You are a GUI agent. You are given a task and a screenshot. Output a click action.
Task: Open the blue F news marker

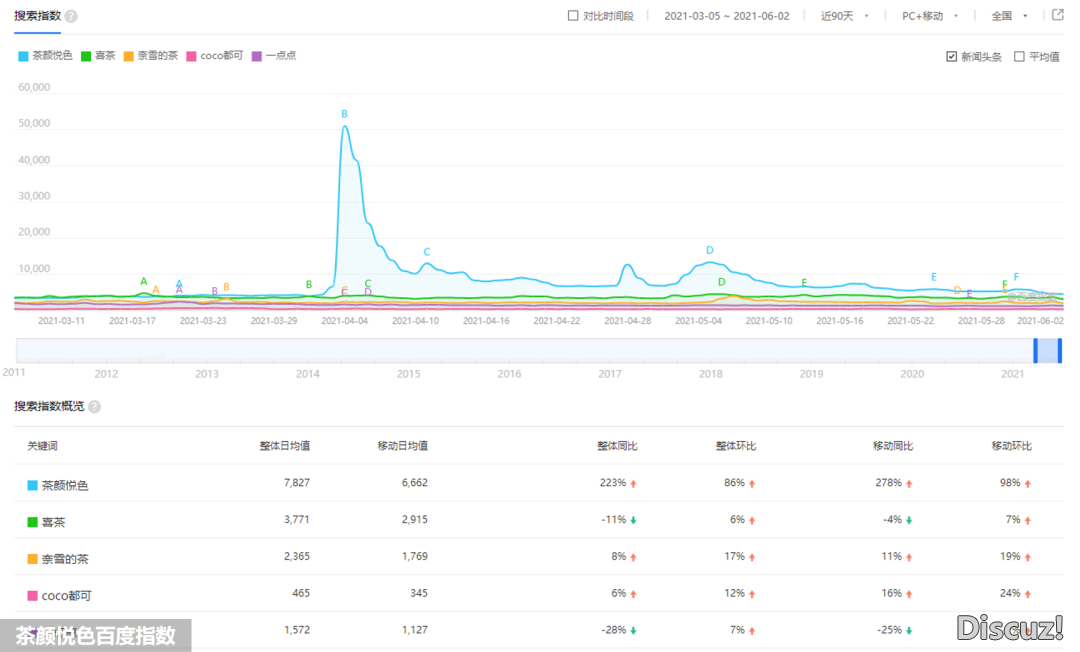tap(1017, 277)
